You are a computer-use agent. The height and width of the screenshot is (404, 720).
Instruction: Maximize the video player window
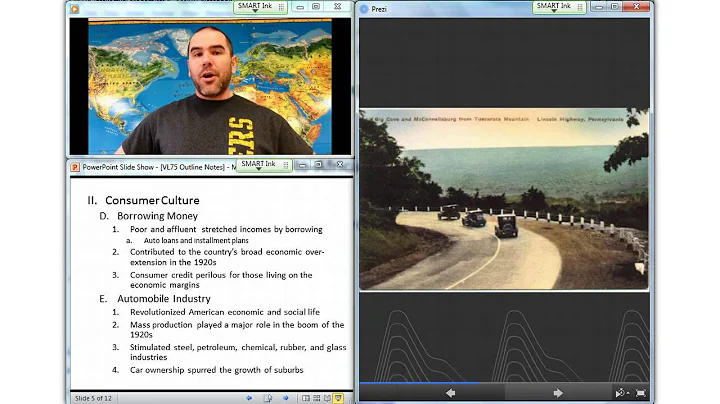pyautogui.click(x=316, y=7)
